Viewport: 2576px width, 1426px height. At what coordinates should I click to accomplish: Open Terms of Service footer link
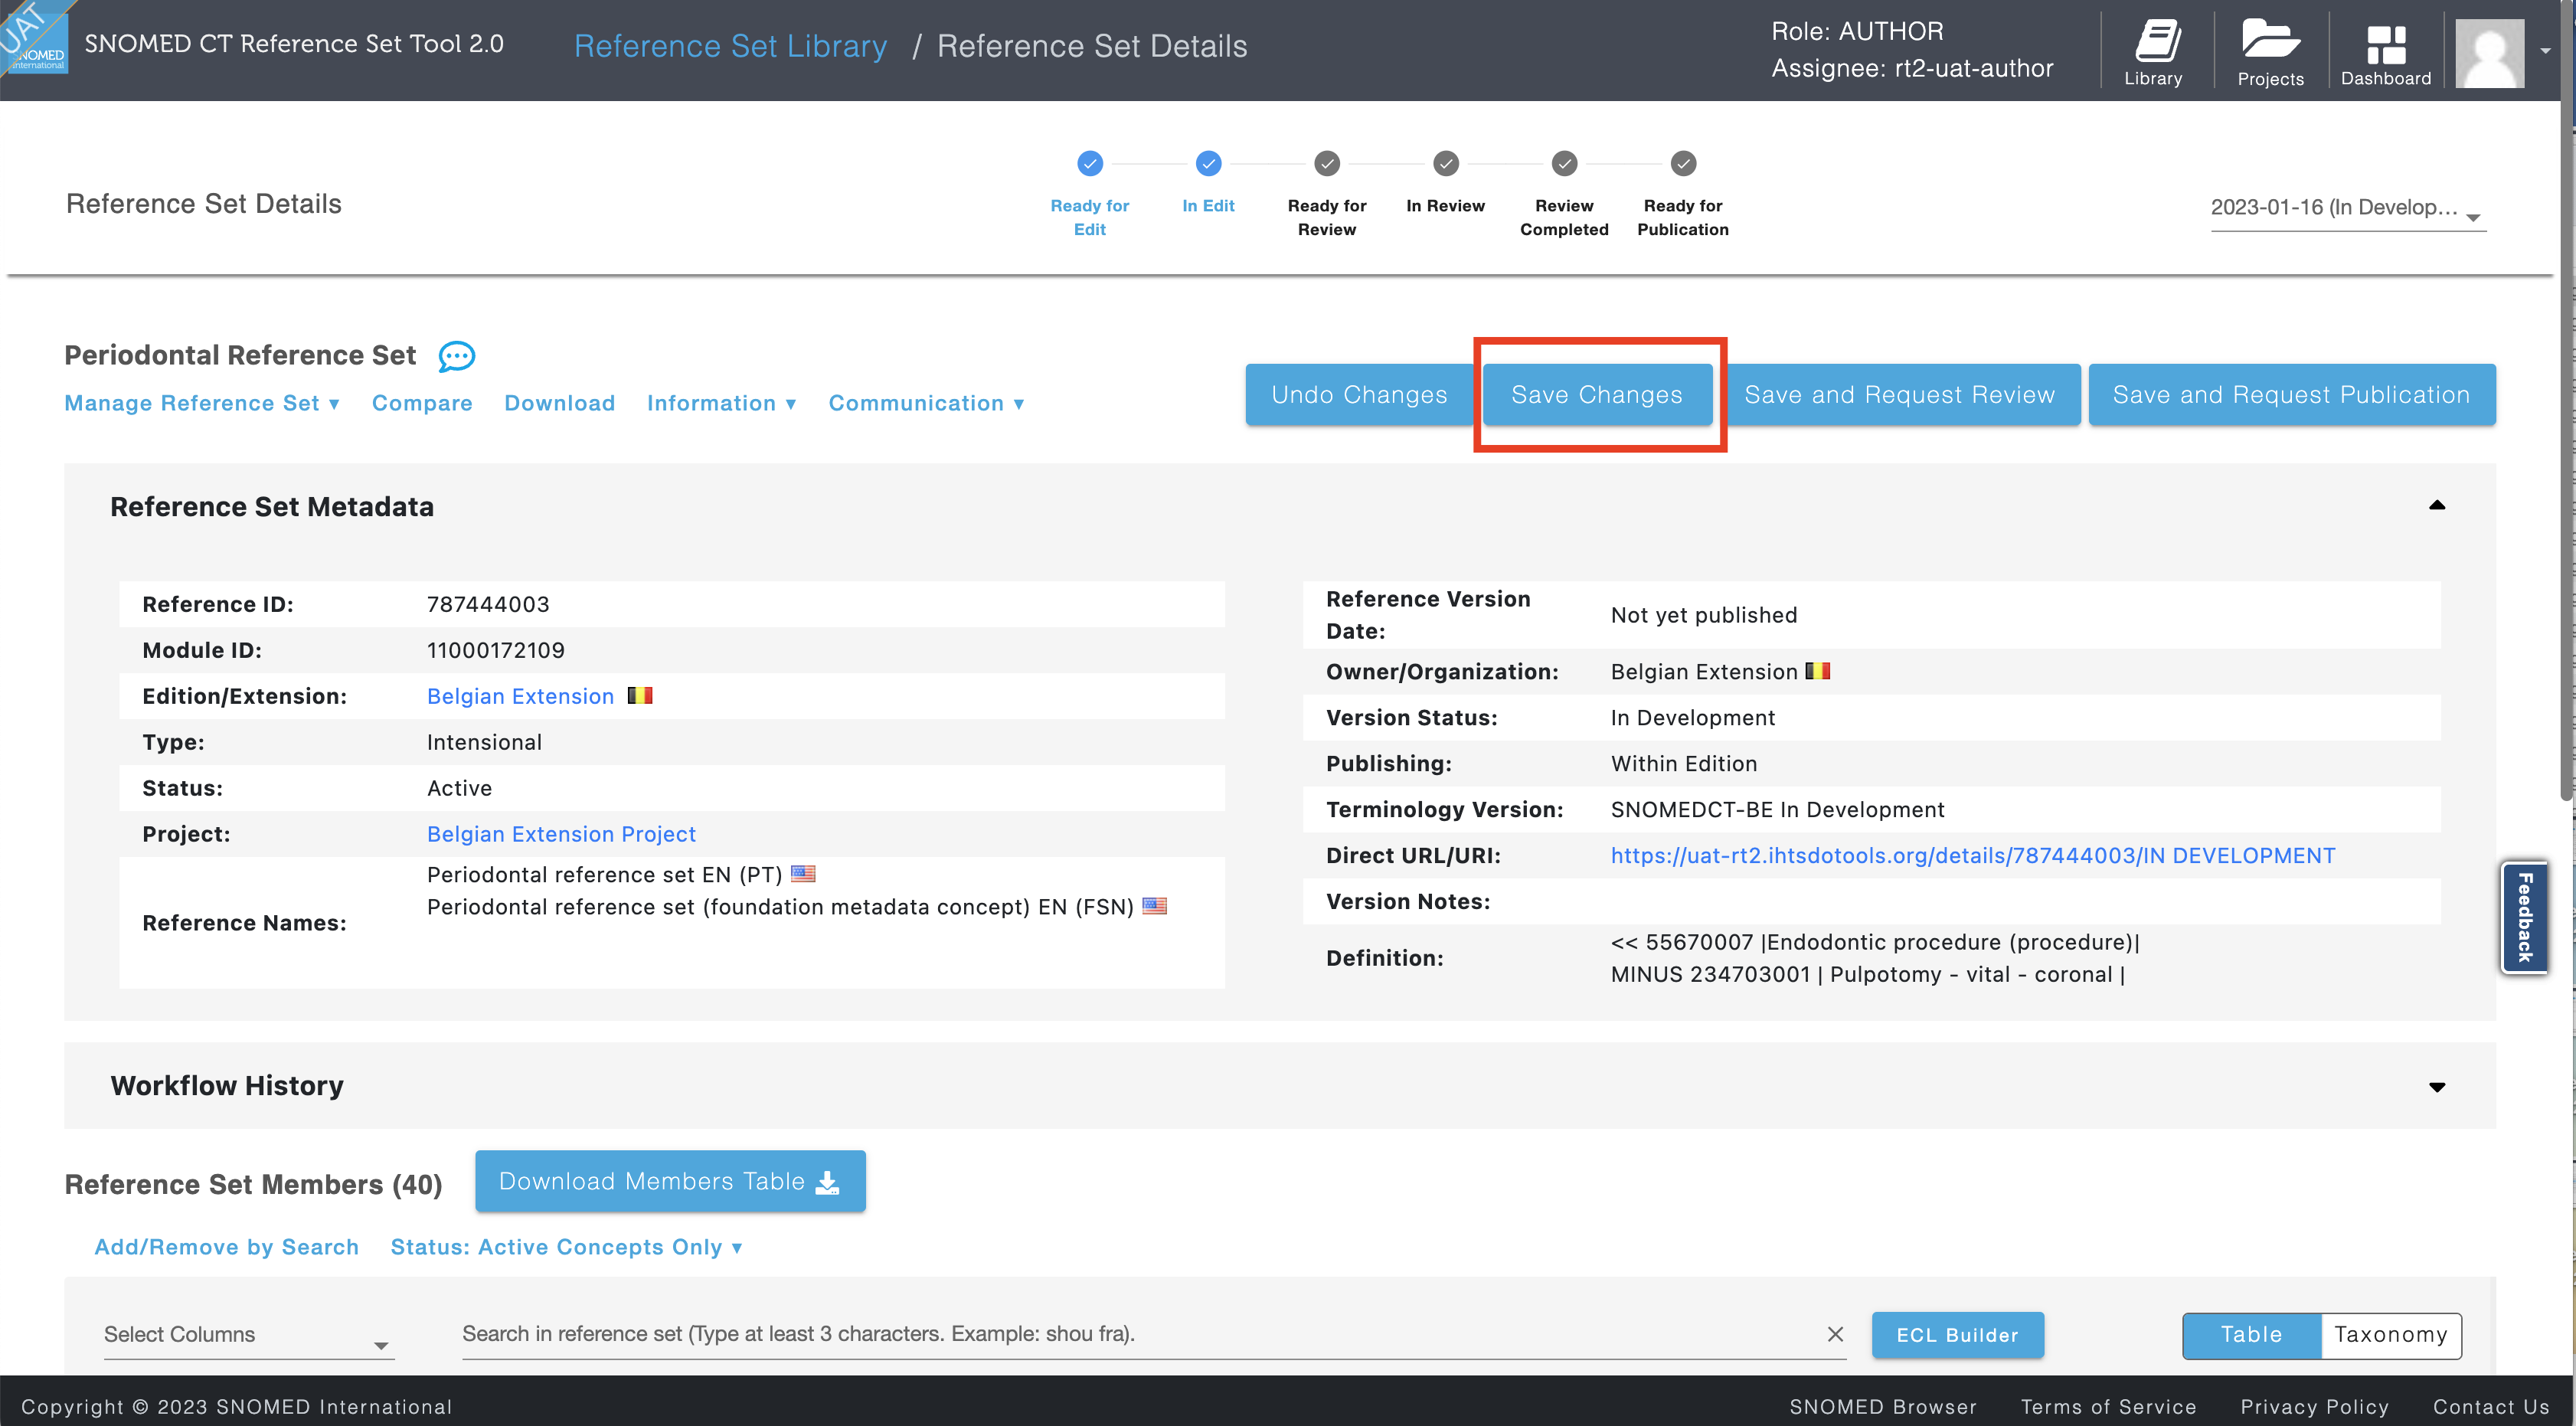(x=2108, y=1407)
